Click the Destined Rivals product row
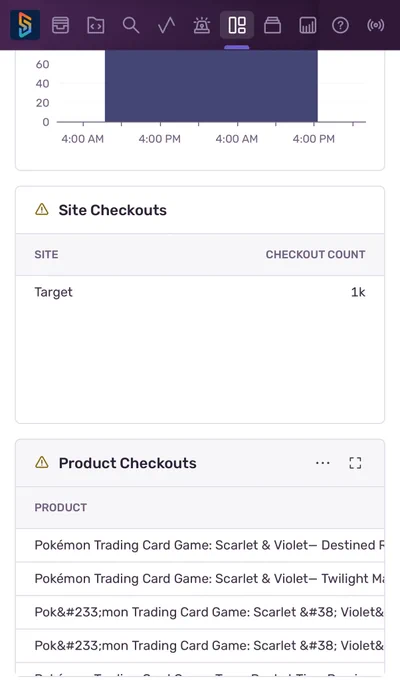Image resolution: width=400 pixels, height=680 pixels. point(200,545)
